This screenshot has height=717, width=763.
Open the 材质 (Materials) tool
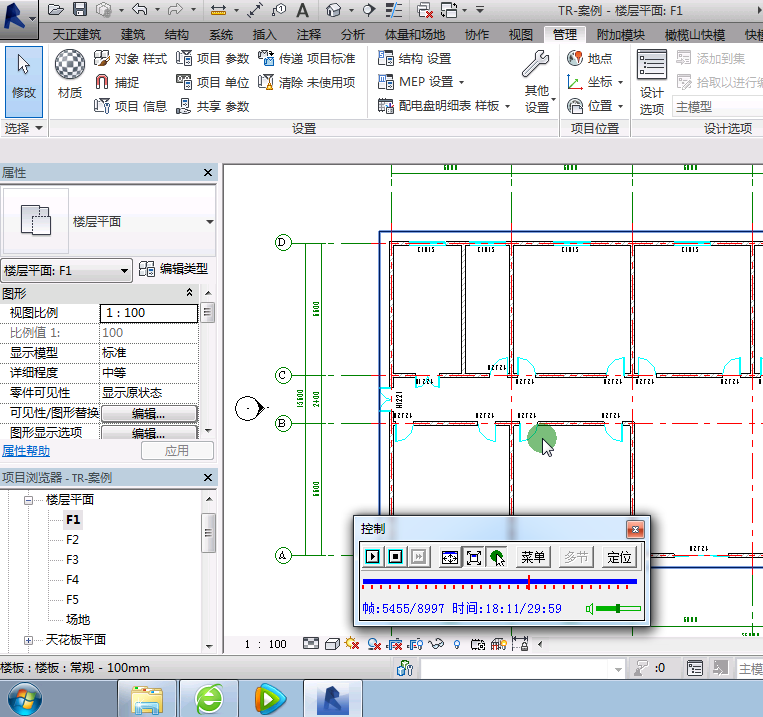click(x=69, y=76)
